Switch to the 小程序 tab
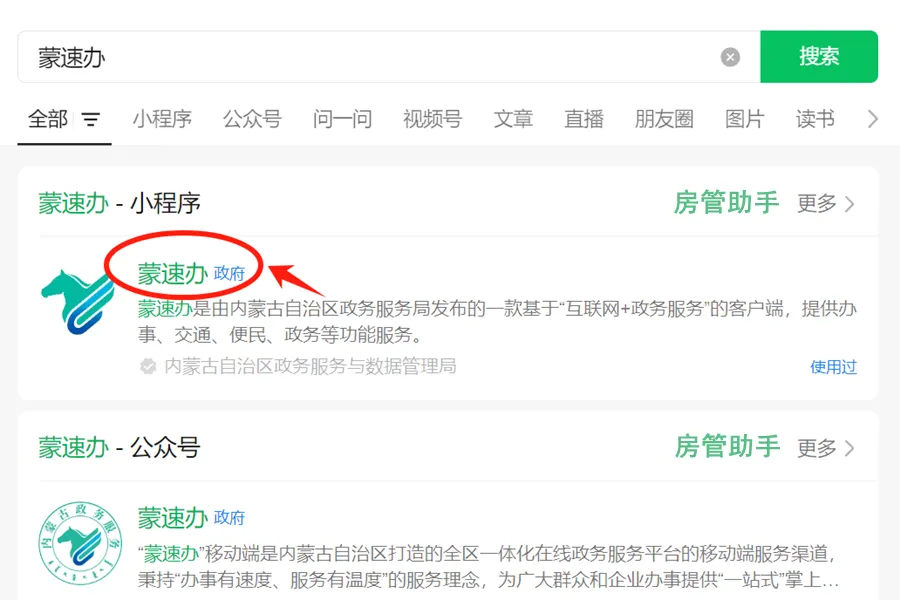This screenshot has width=900, height=600. [x=162, y=119]
